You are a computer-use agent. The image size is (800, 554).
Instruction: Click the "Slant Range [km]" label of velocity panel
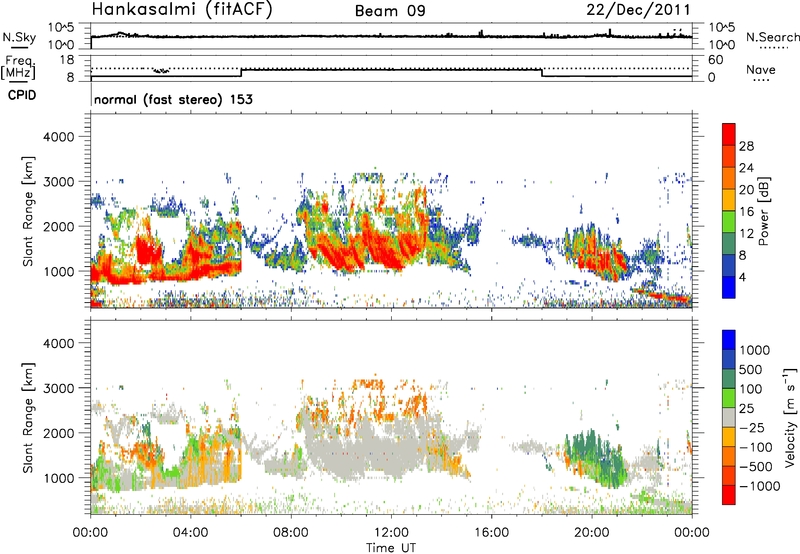[x=29, y=417]
